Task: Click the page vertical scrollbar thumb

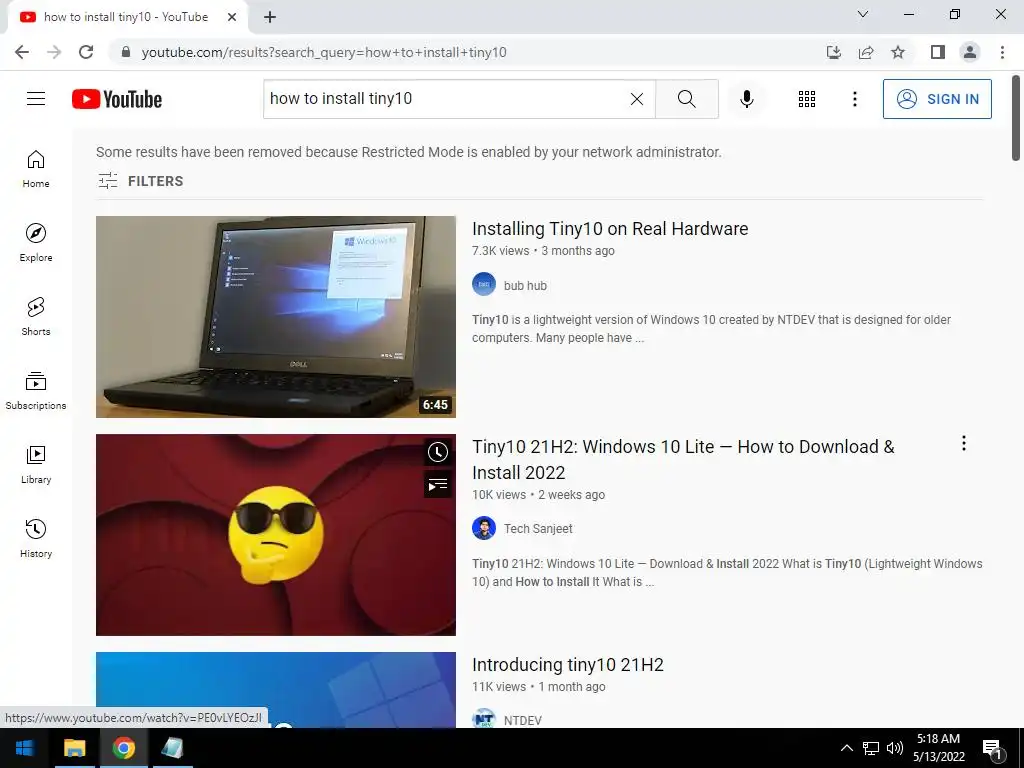Action: click(x=1016, y=118)
